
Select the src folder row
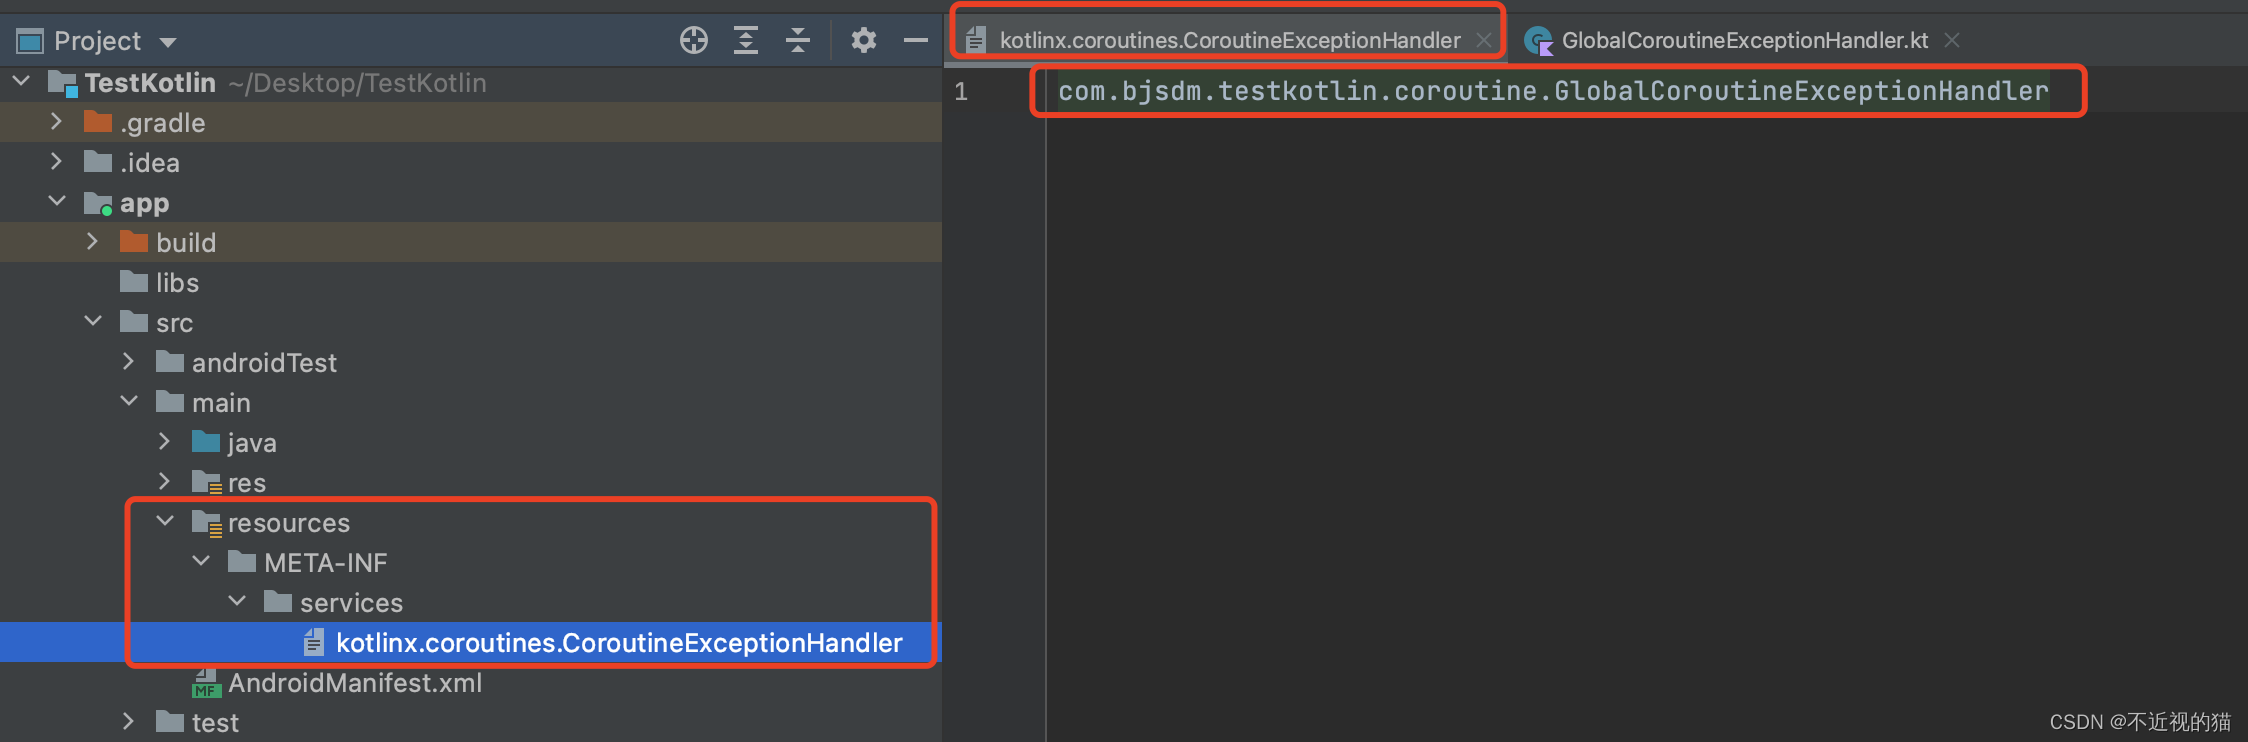pos(471,322)
